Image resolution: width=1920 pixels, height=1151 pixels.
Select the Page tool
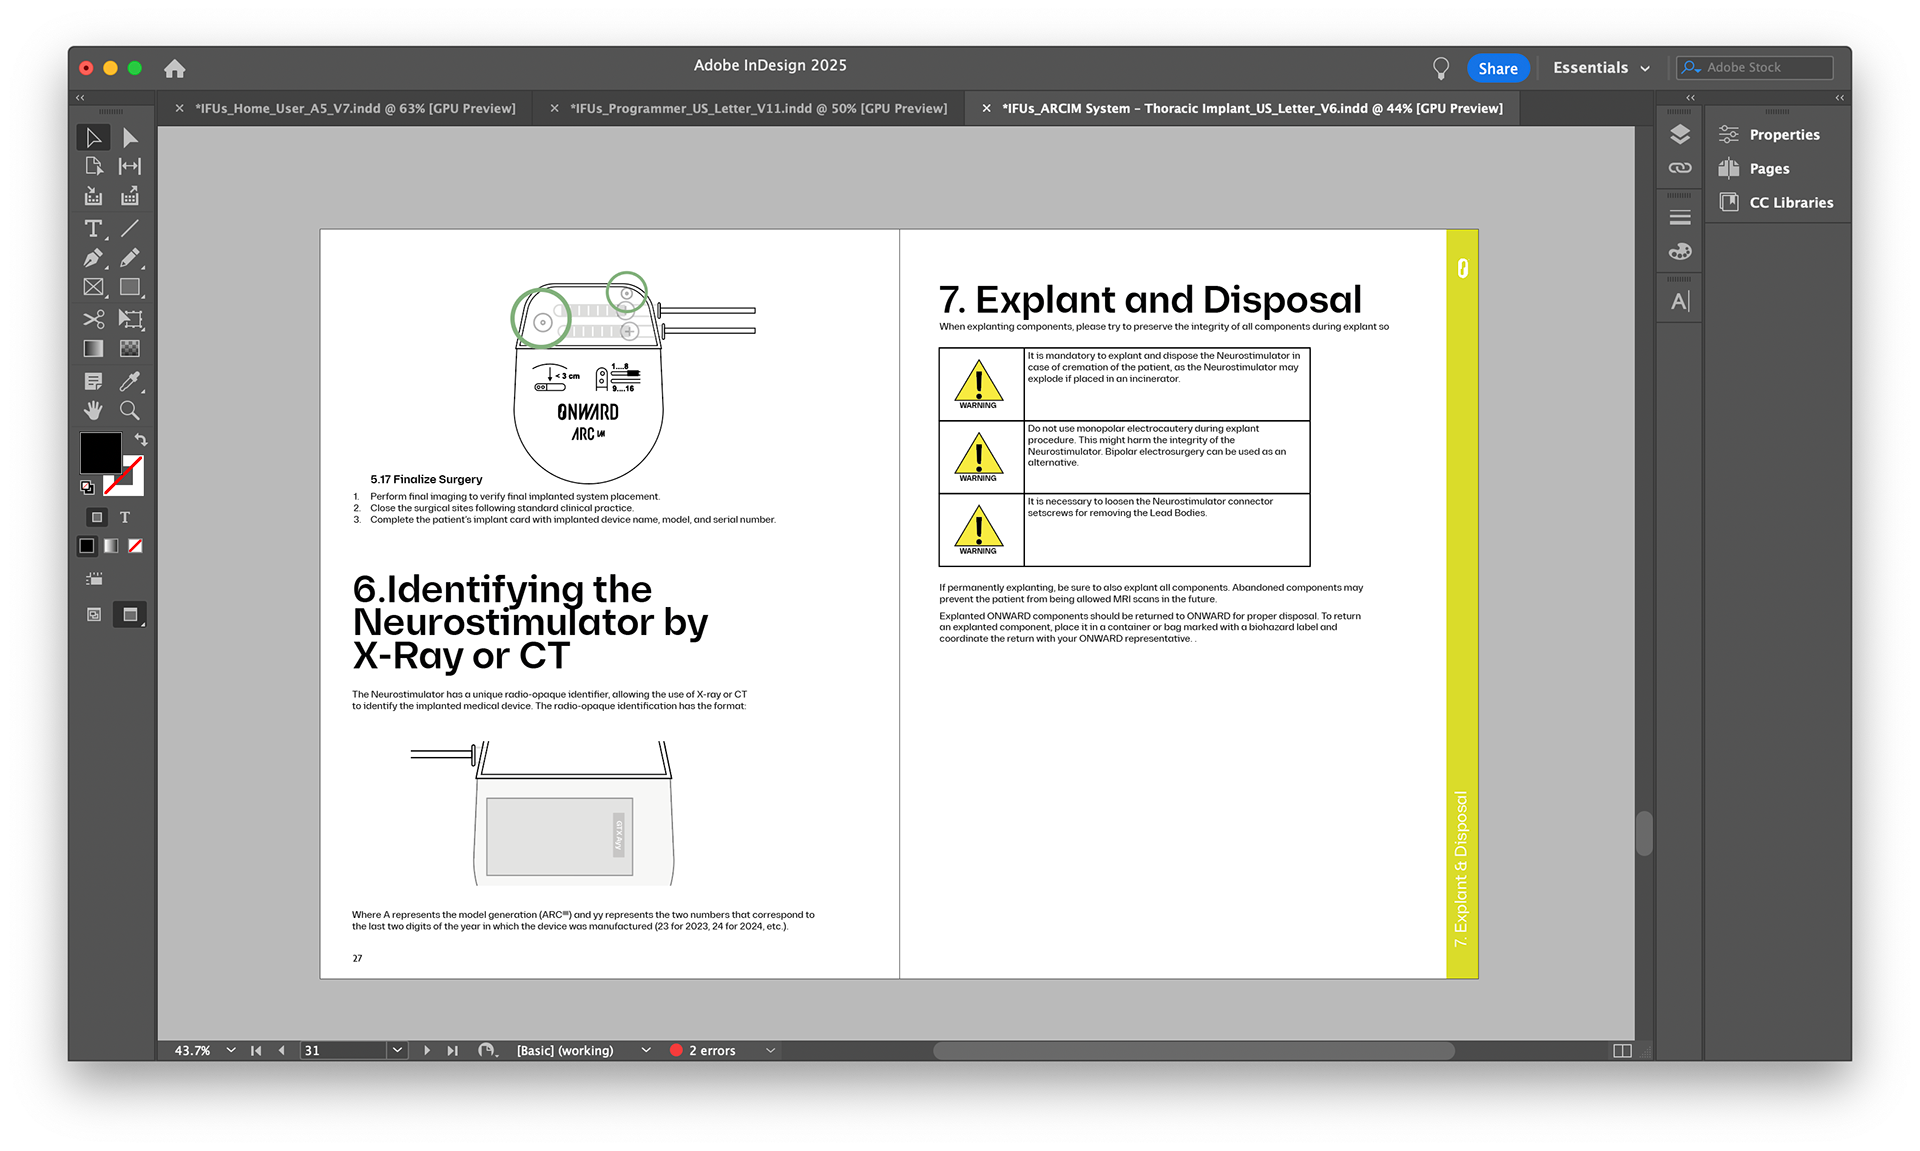click(x=93, y=166)
